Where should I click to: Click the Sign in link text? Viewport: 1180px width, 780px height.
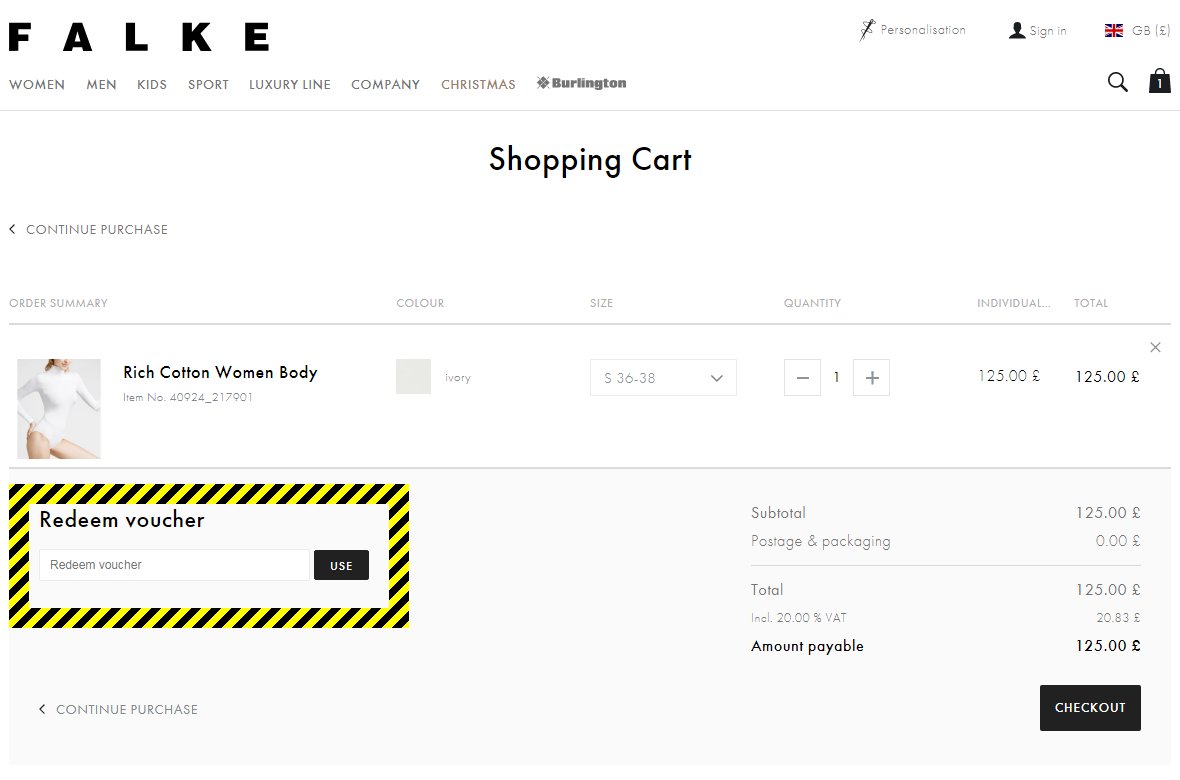1048,31
